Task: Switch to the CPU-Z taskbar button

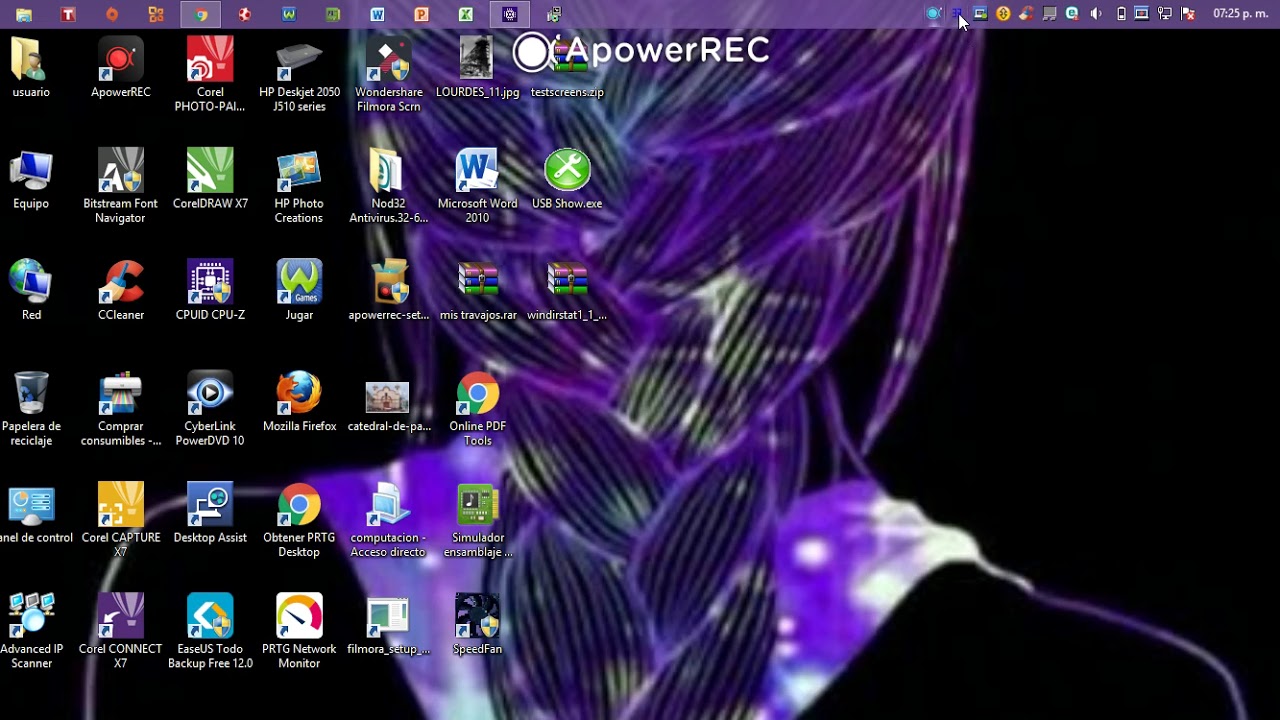Action: tap(510, 14)
